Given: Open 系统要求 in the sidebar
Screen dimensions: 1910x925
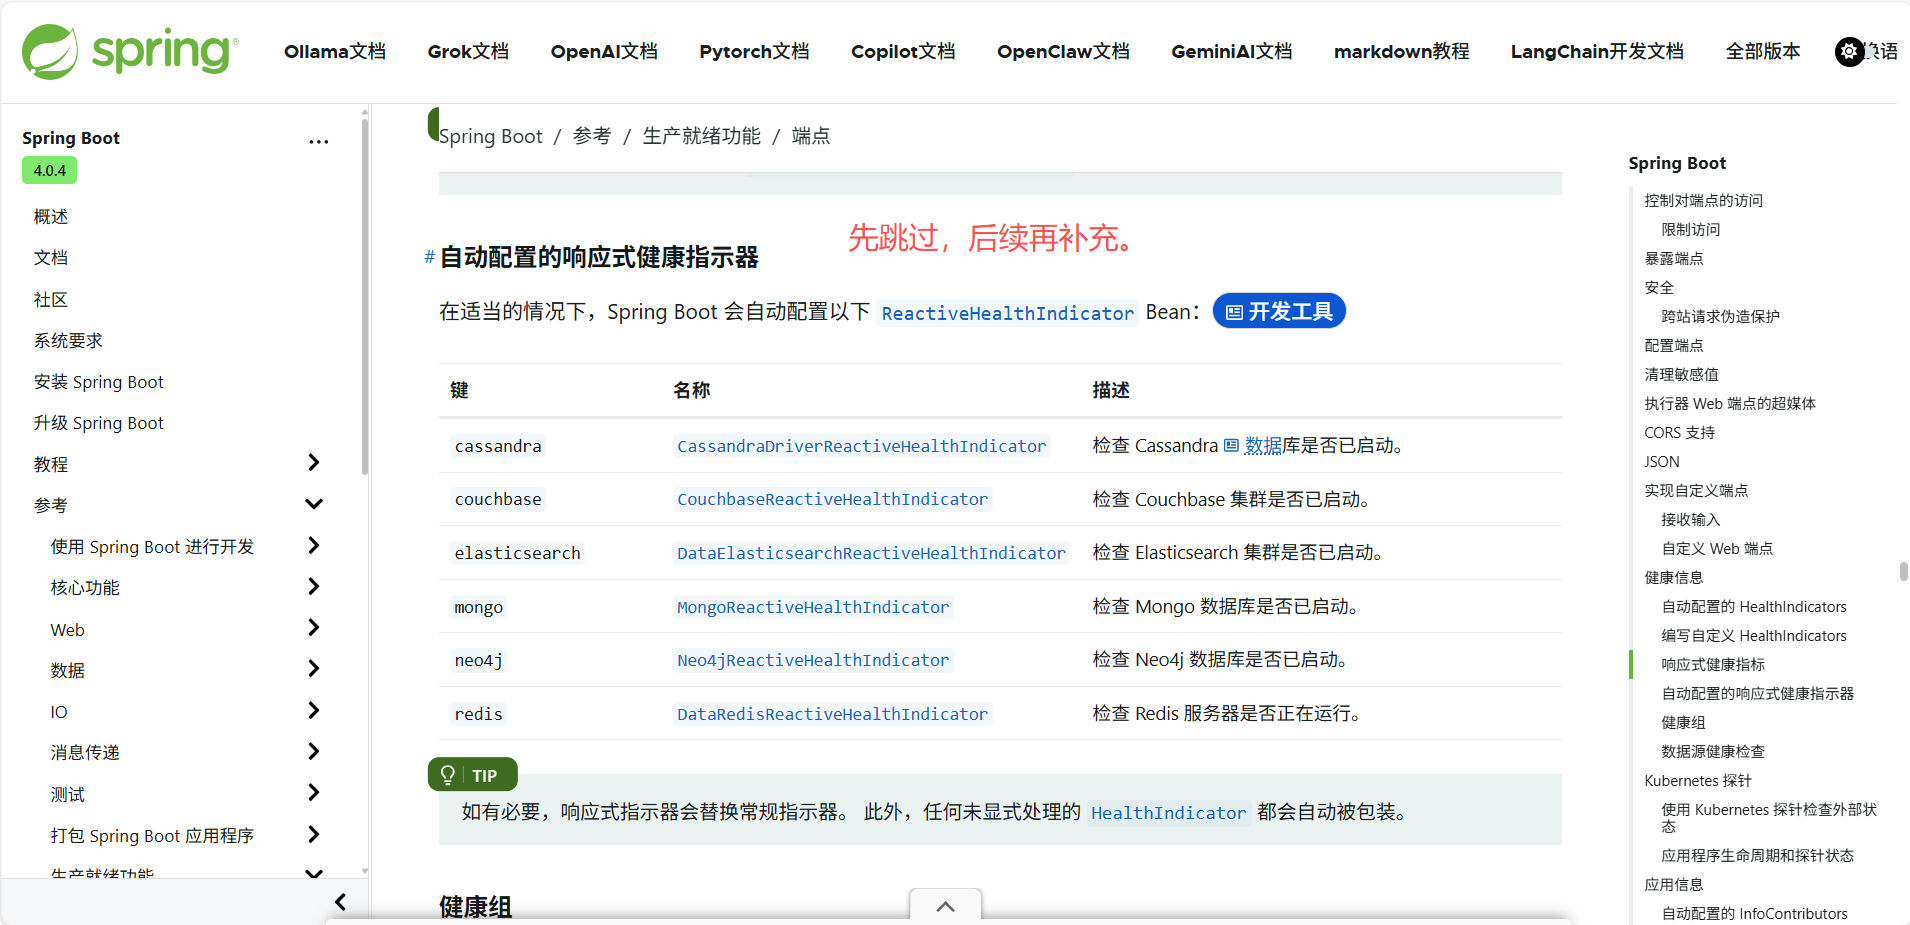Looking at the screenshot, I should tap(68, 341).
